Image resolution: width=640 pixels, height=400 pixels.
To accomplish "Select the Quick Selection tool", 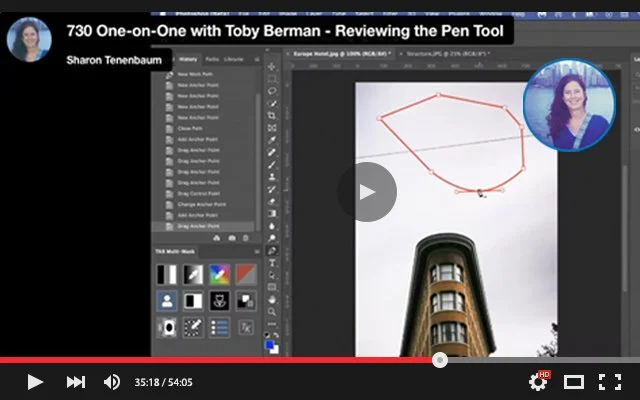I will tap(272, 103).
